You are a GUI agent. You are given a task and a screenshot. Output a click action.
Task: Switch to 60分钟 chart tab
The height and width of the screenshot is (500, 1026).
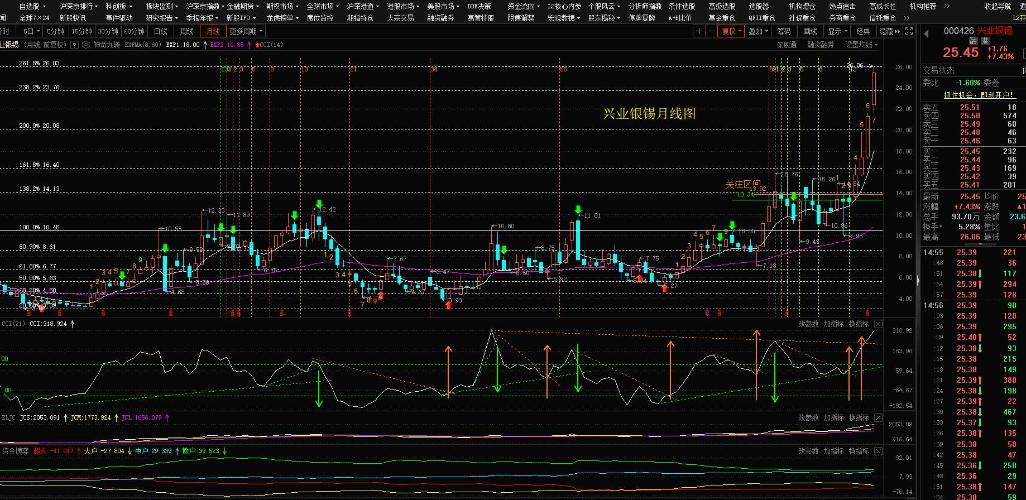133,31
